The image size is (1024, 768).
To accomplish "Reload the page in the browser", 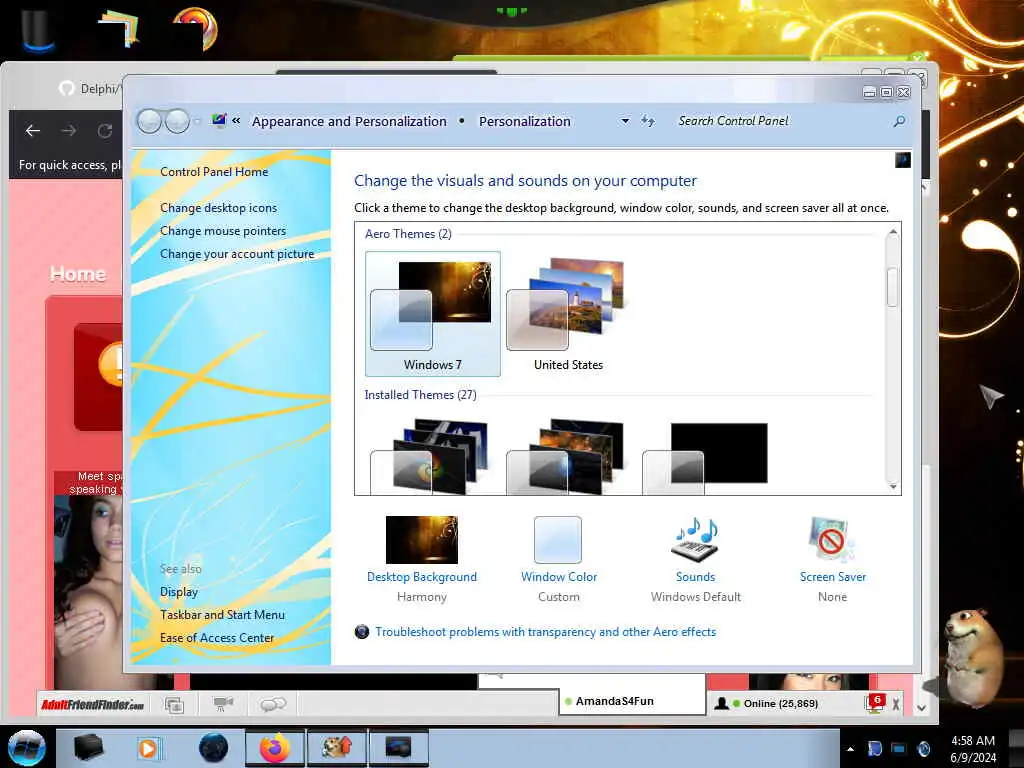I will (x=105, y=131).
